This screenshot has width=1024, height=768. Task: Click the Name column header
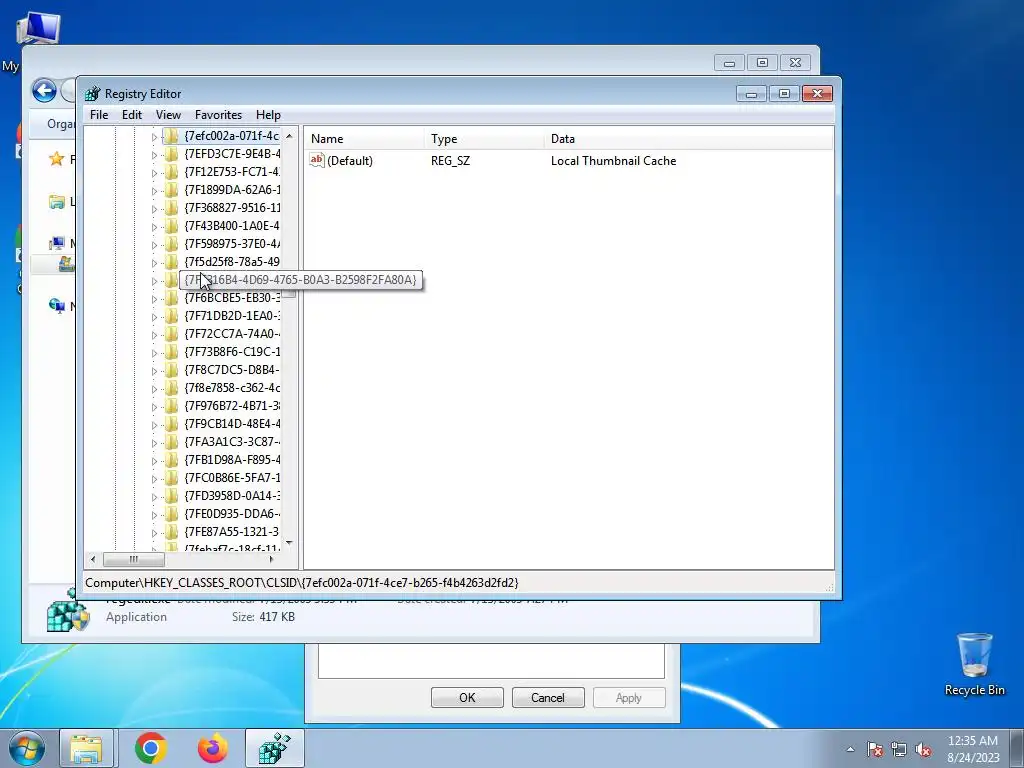364,138
